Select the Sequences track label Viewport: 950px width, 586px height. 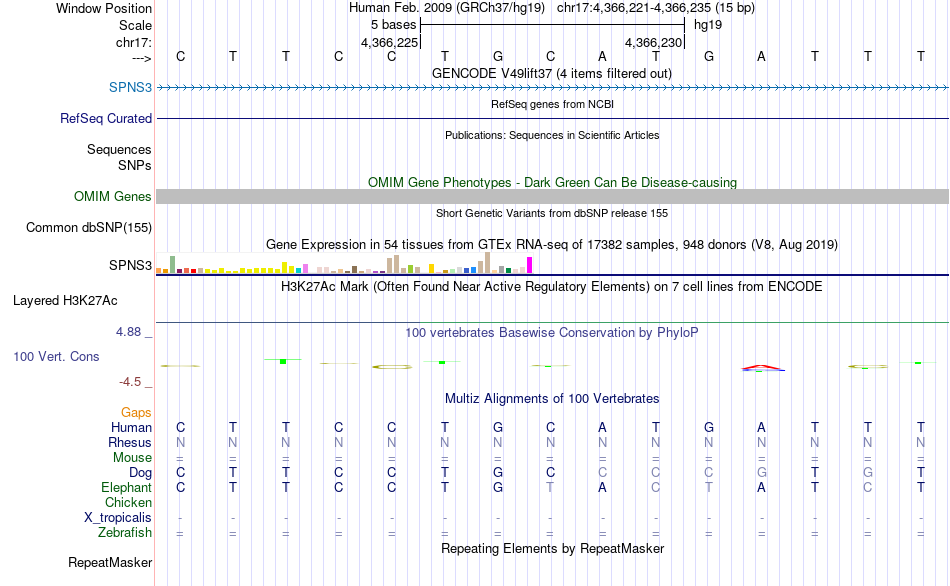click(x=119, y=149)
